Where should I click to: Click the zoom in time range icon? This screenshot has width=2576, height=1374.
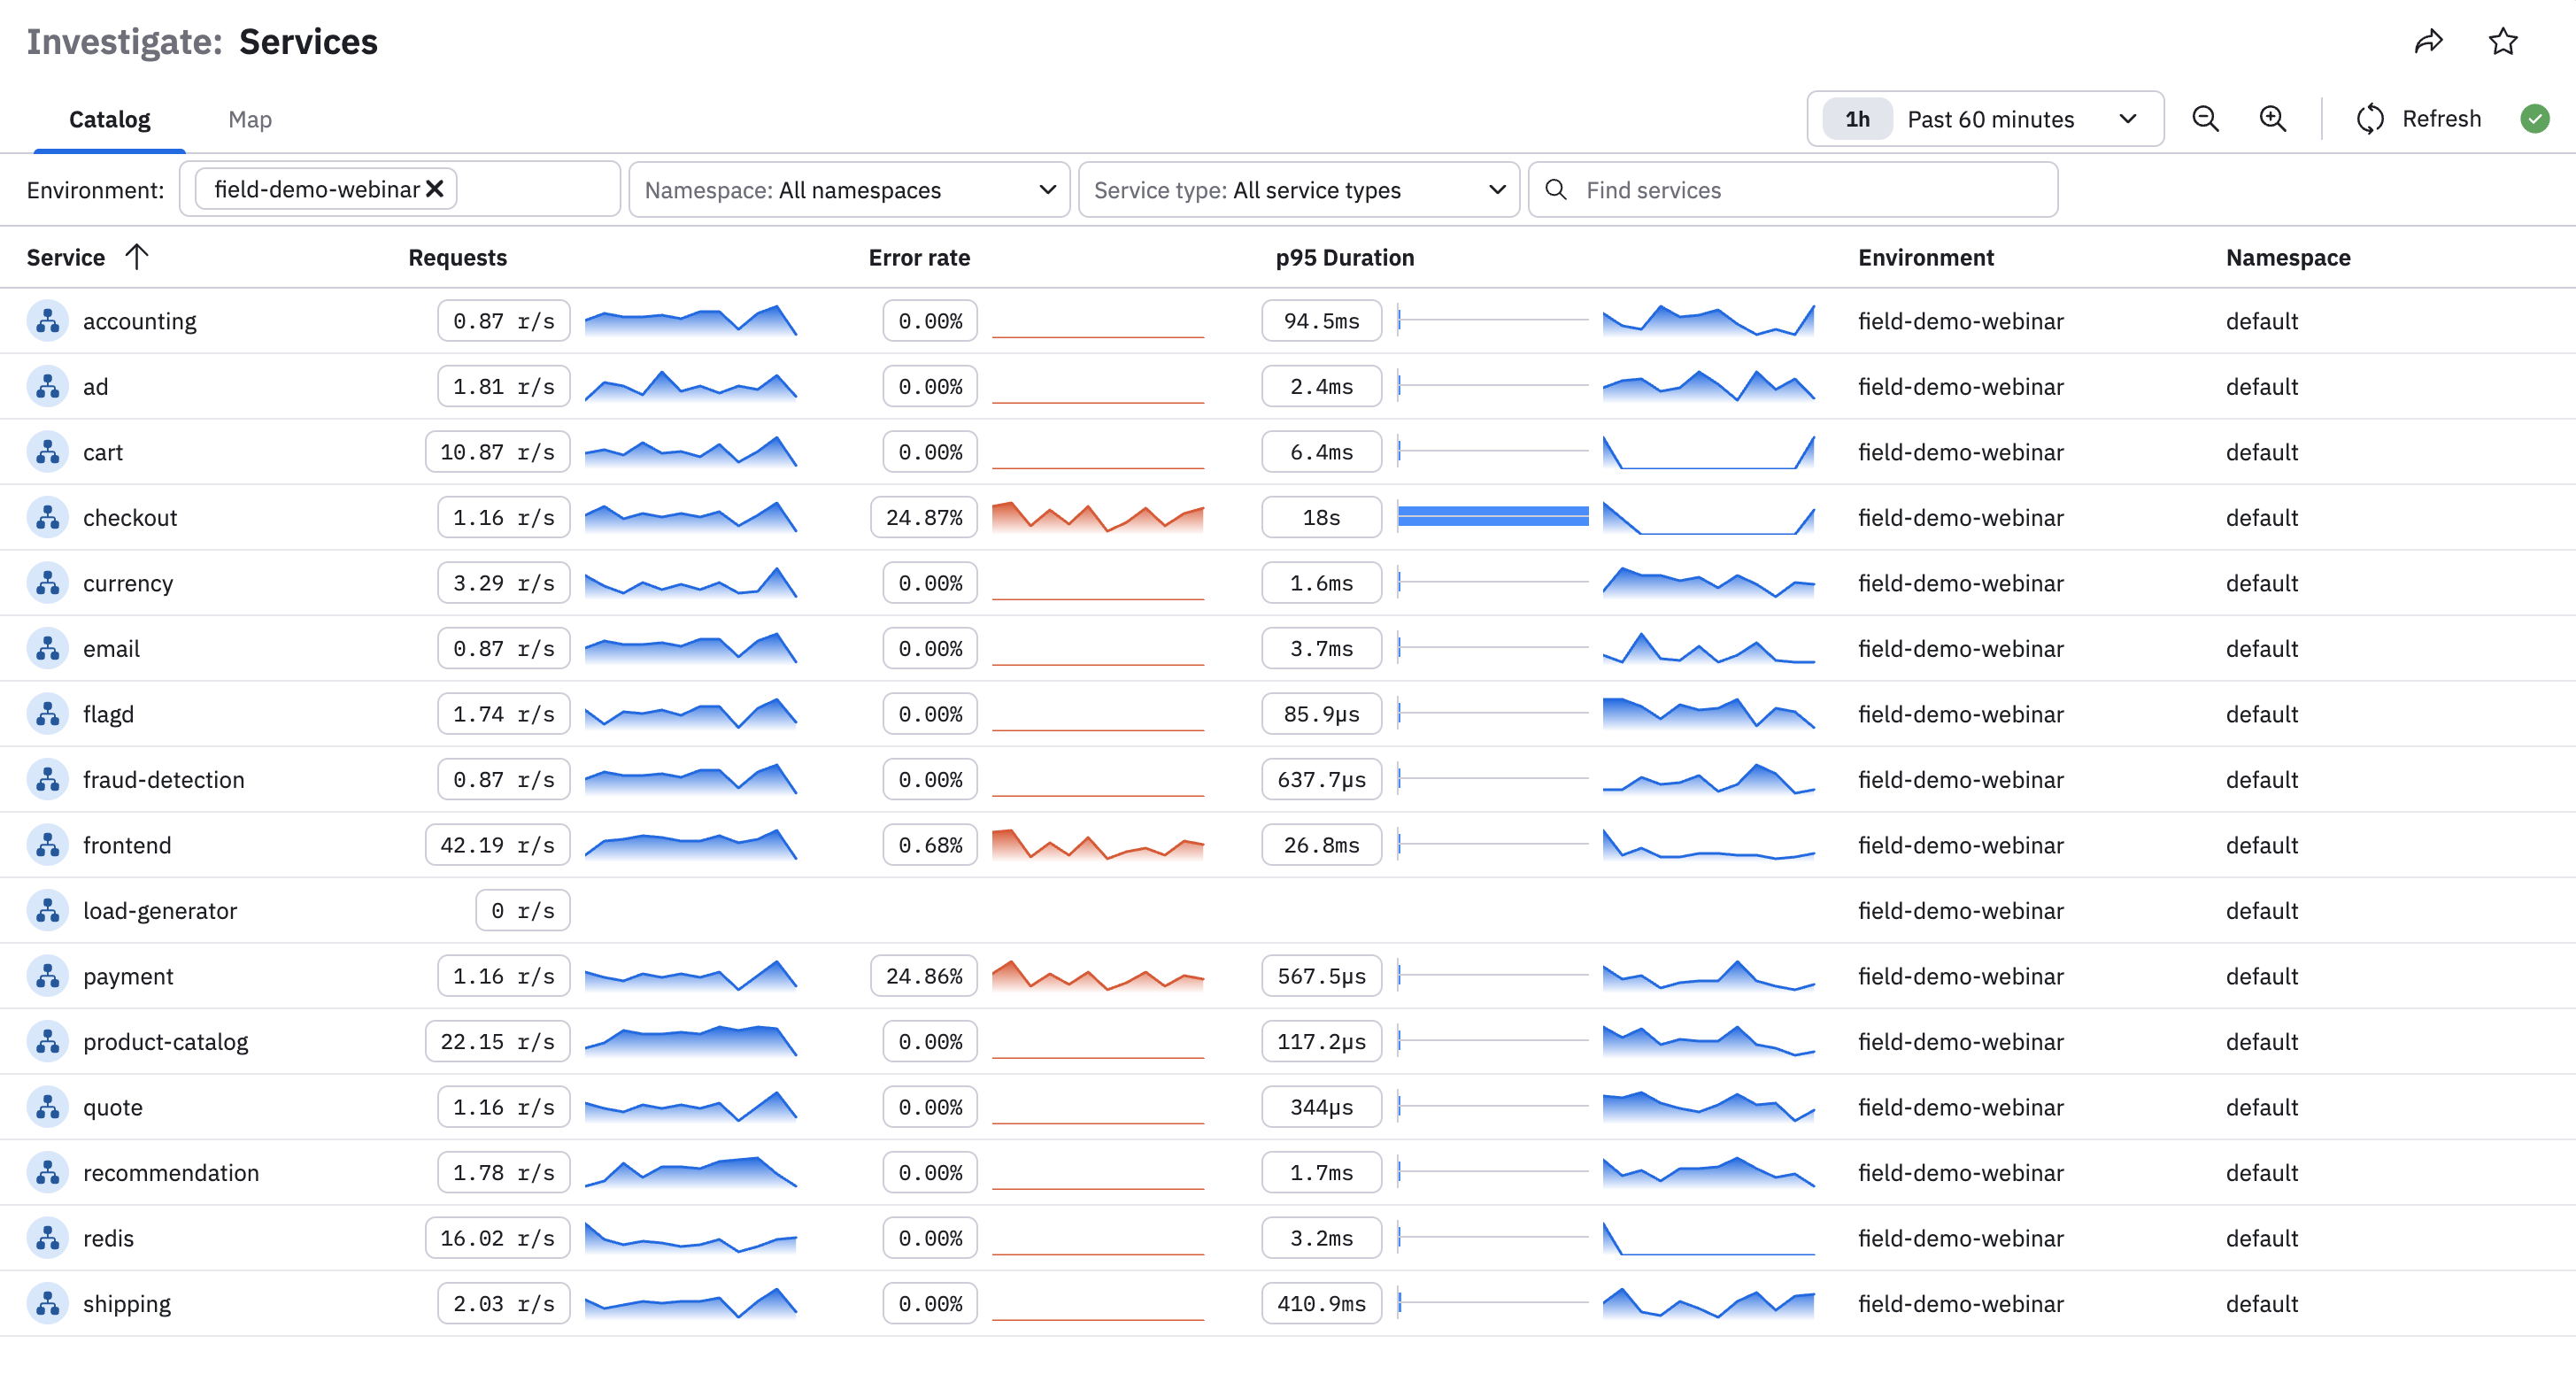coord(2272,119)
